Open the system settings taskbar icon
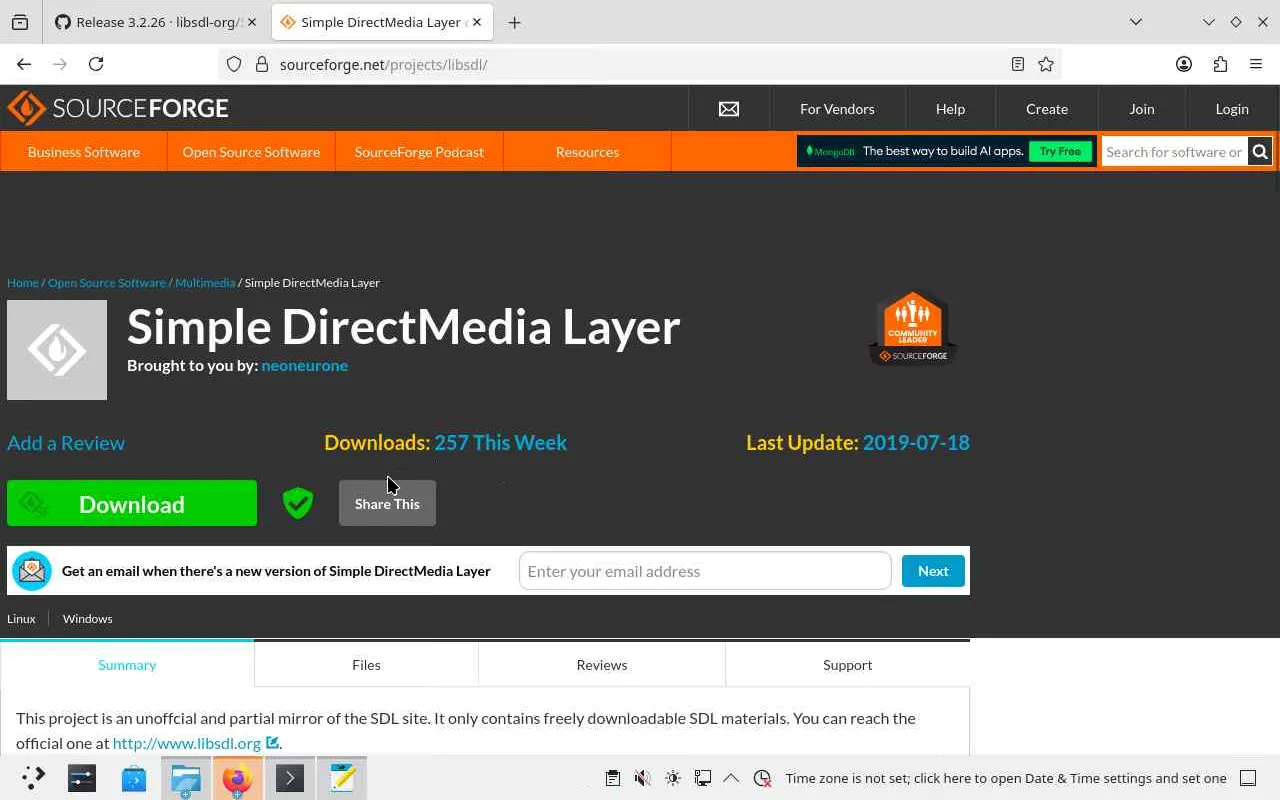1280x800 pixels. point(82,778)
